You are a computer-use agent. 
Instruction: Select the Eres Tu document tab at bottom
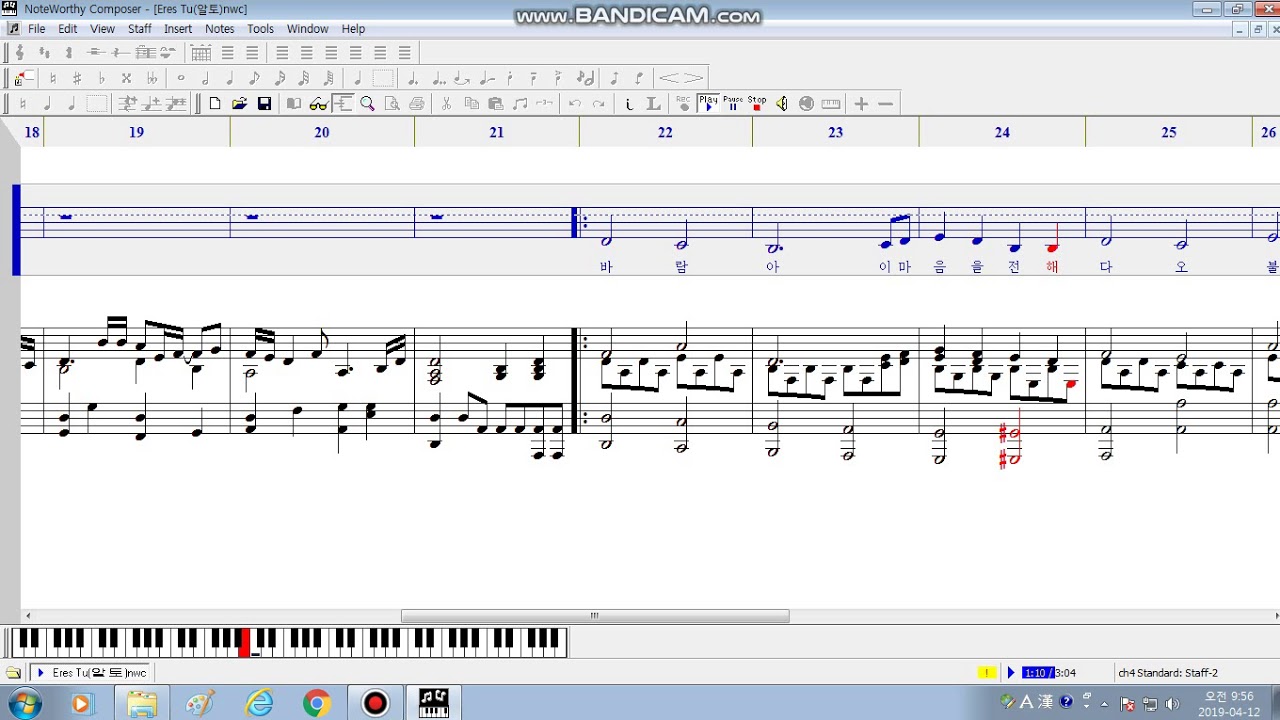[91, 673]
